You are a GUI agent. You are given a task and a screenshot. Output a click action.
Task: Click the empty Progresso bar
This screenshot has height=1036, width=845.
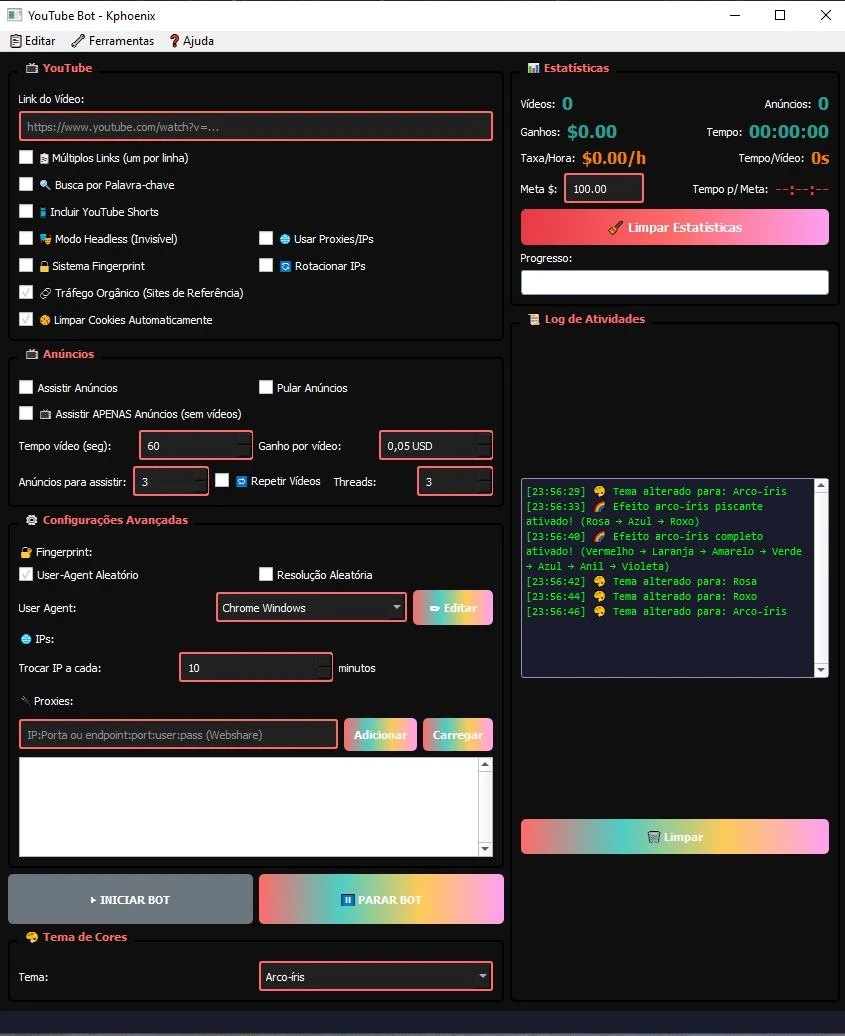(x=674, y=283)
